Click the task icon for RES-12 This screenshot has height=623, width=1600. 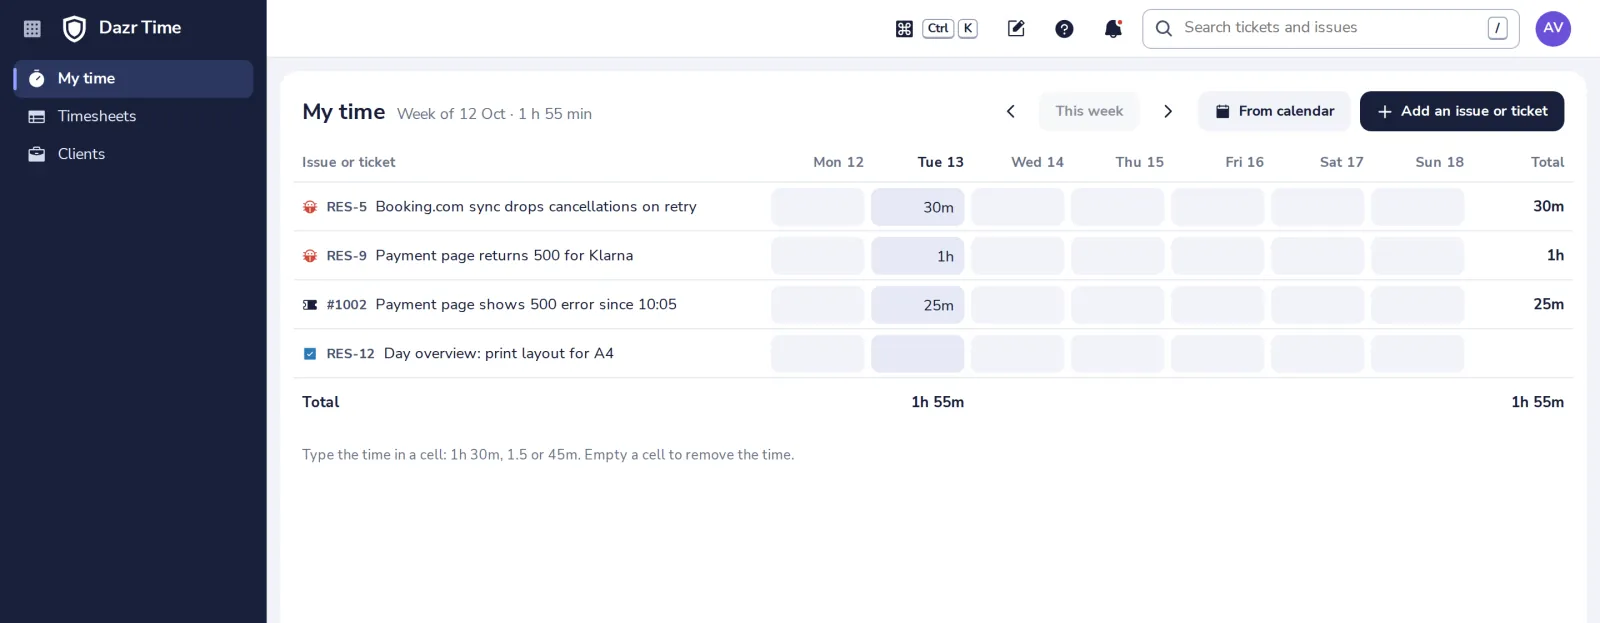[310, 354]
